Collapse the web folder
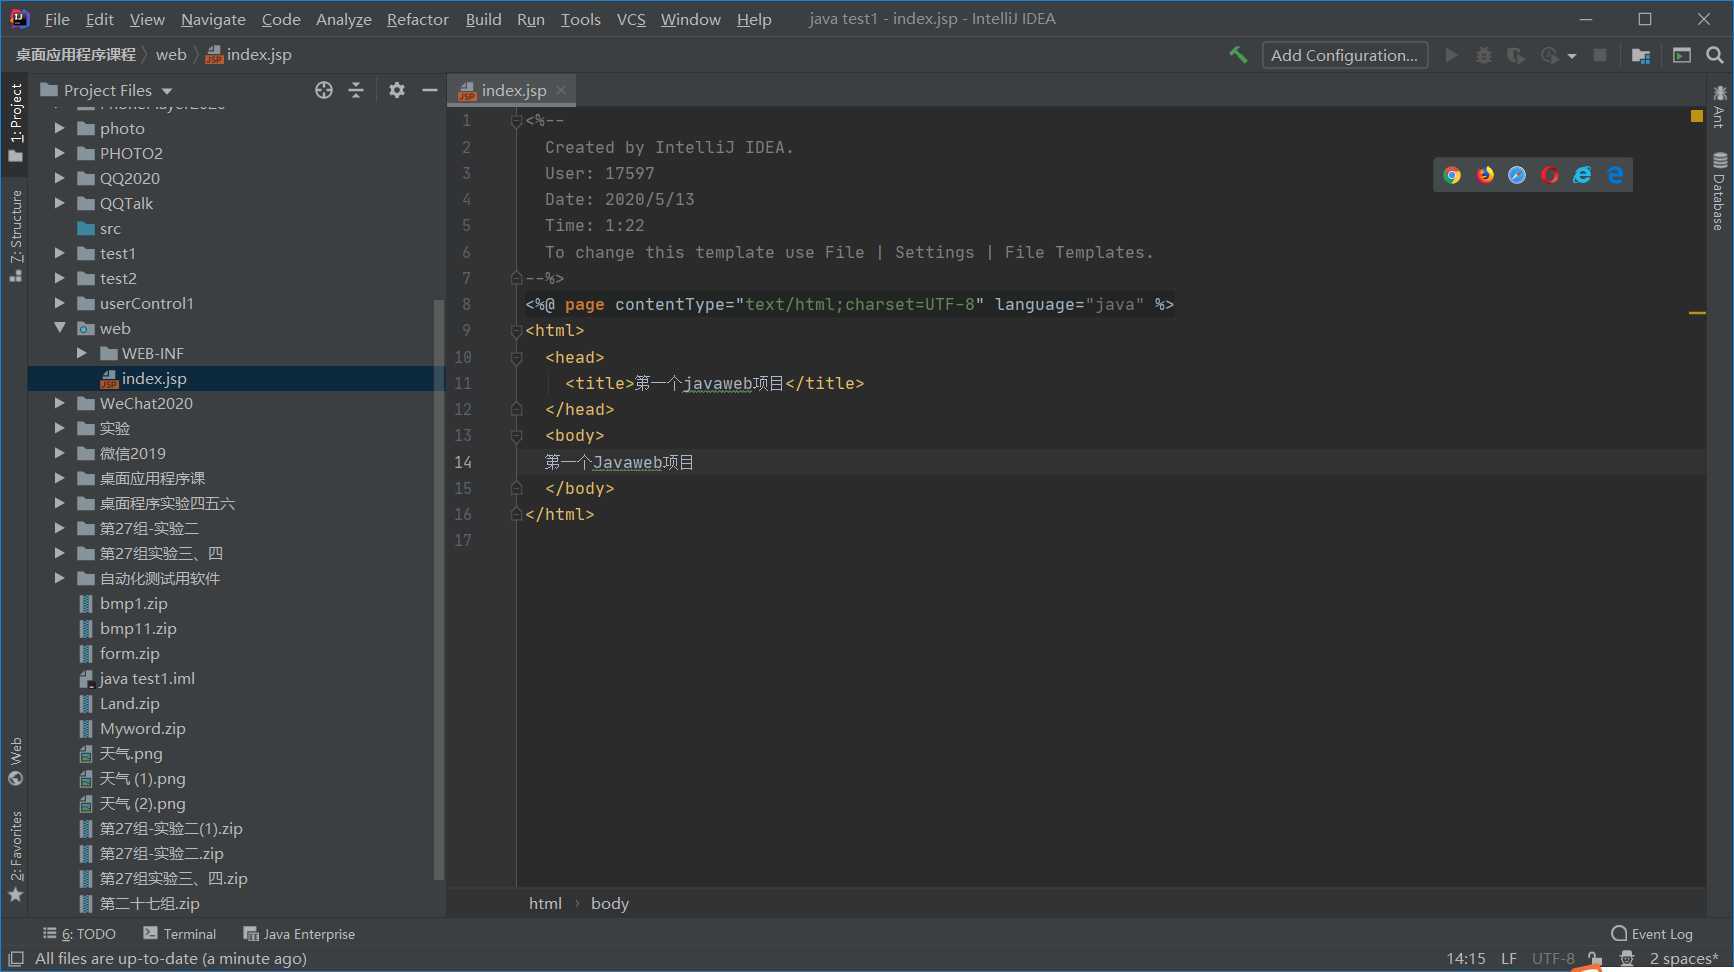The width and height of the screenshot is (1734, 972). coord(59,328)
